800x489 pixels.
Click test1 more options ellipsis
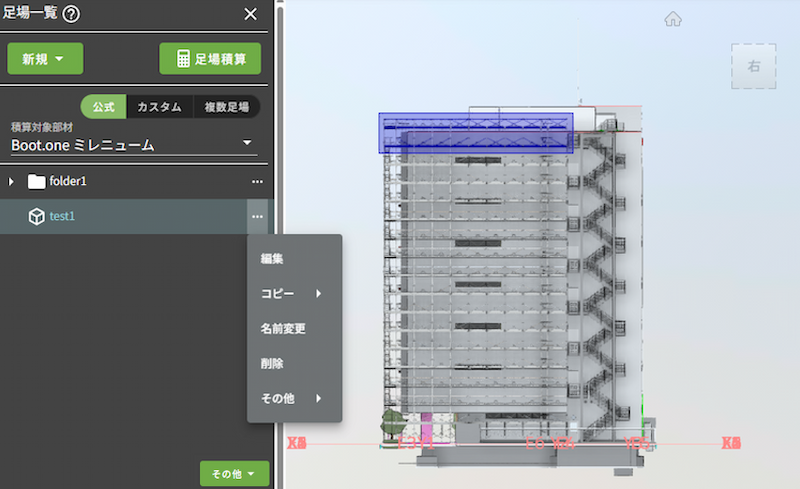point(257,216)
